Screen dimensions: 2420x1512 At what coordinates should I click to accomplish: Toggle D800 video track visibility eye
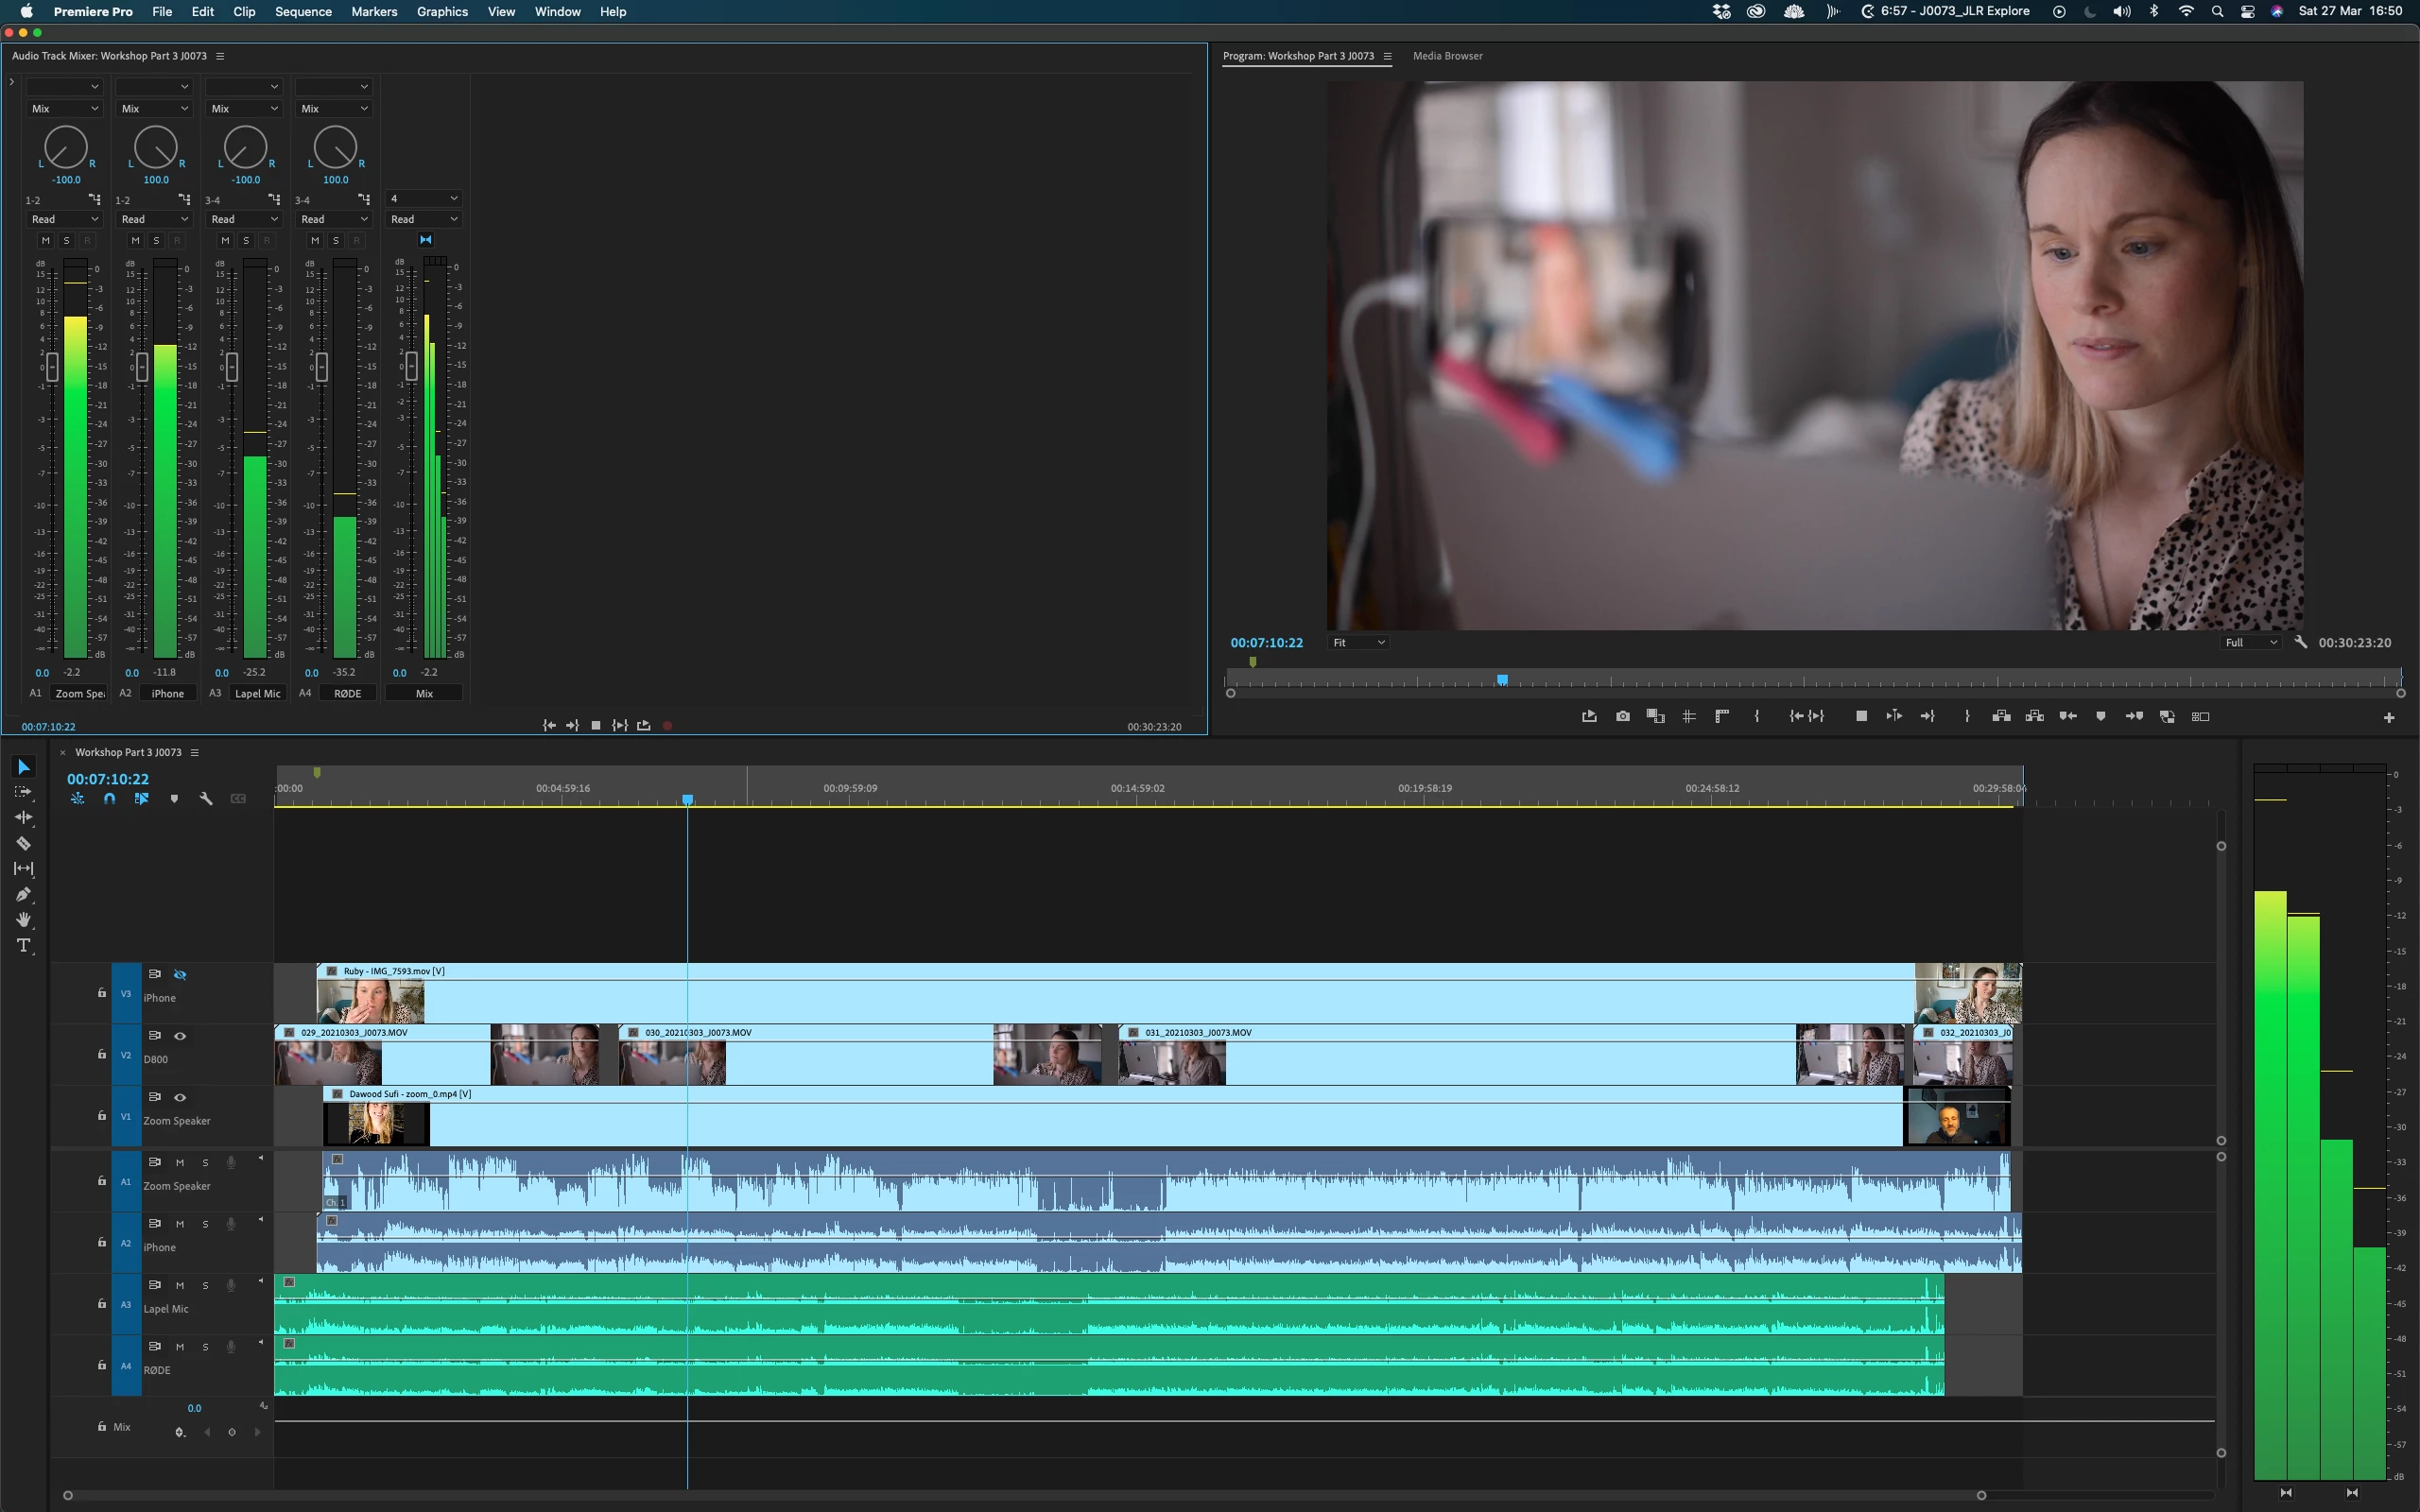pyautogui.click(x=180, y=1036)
